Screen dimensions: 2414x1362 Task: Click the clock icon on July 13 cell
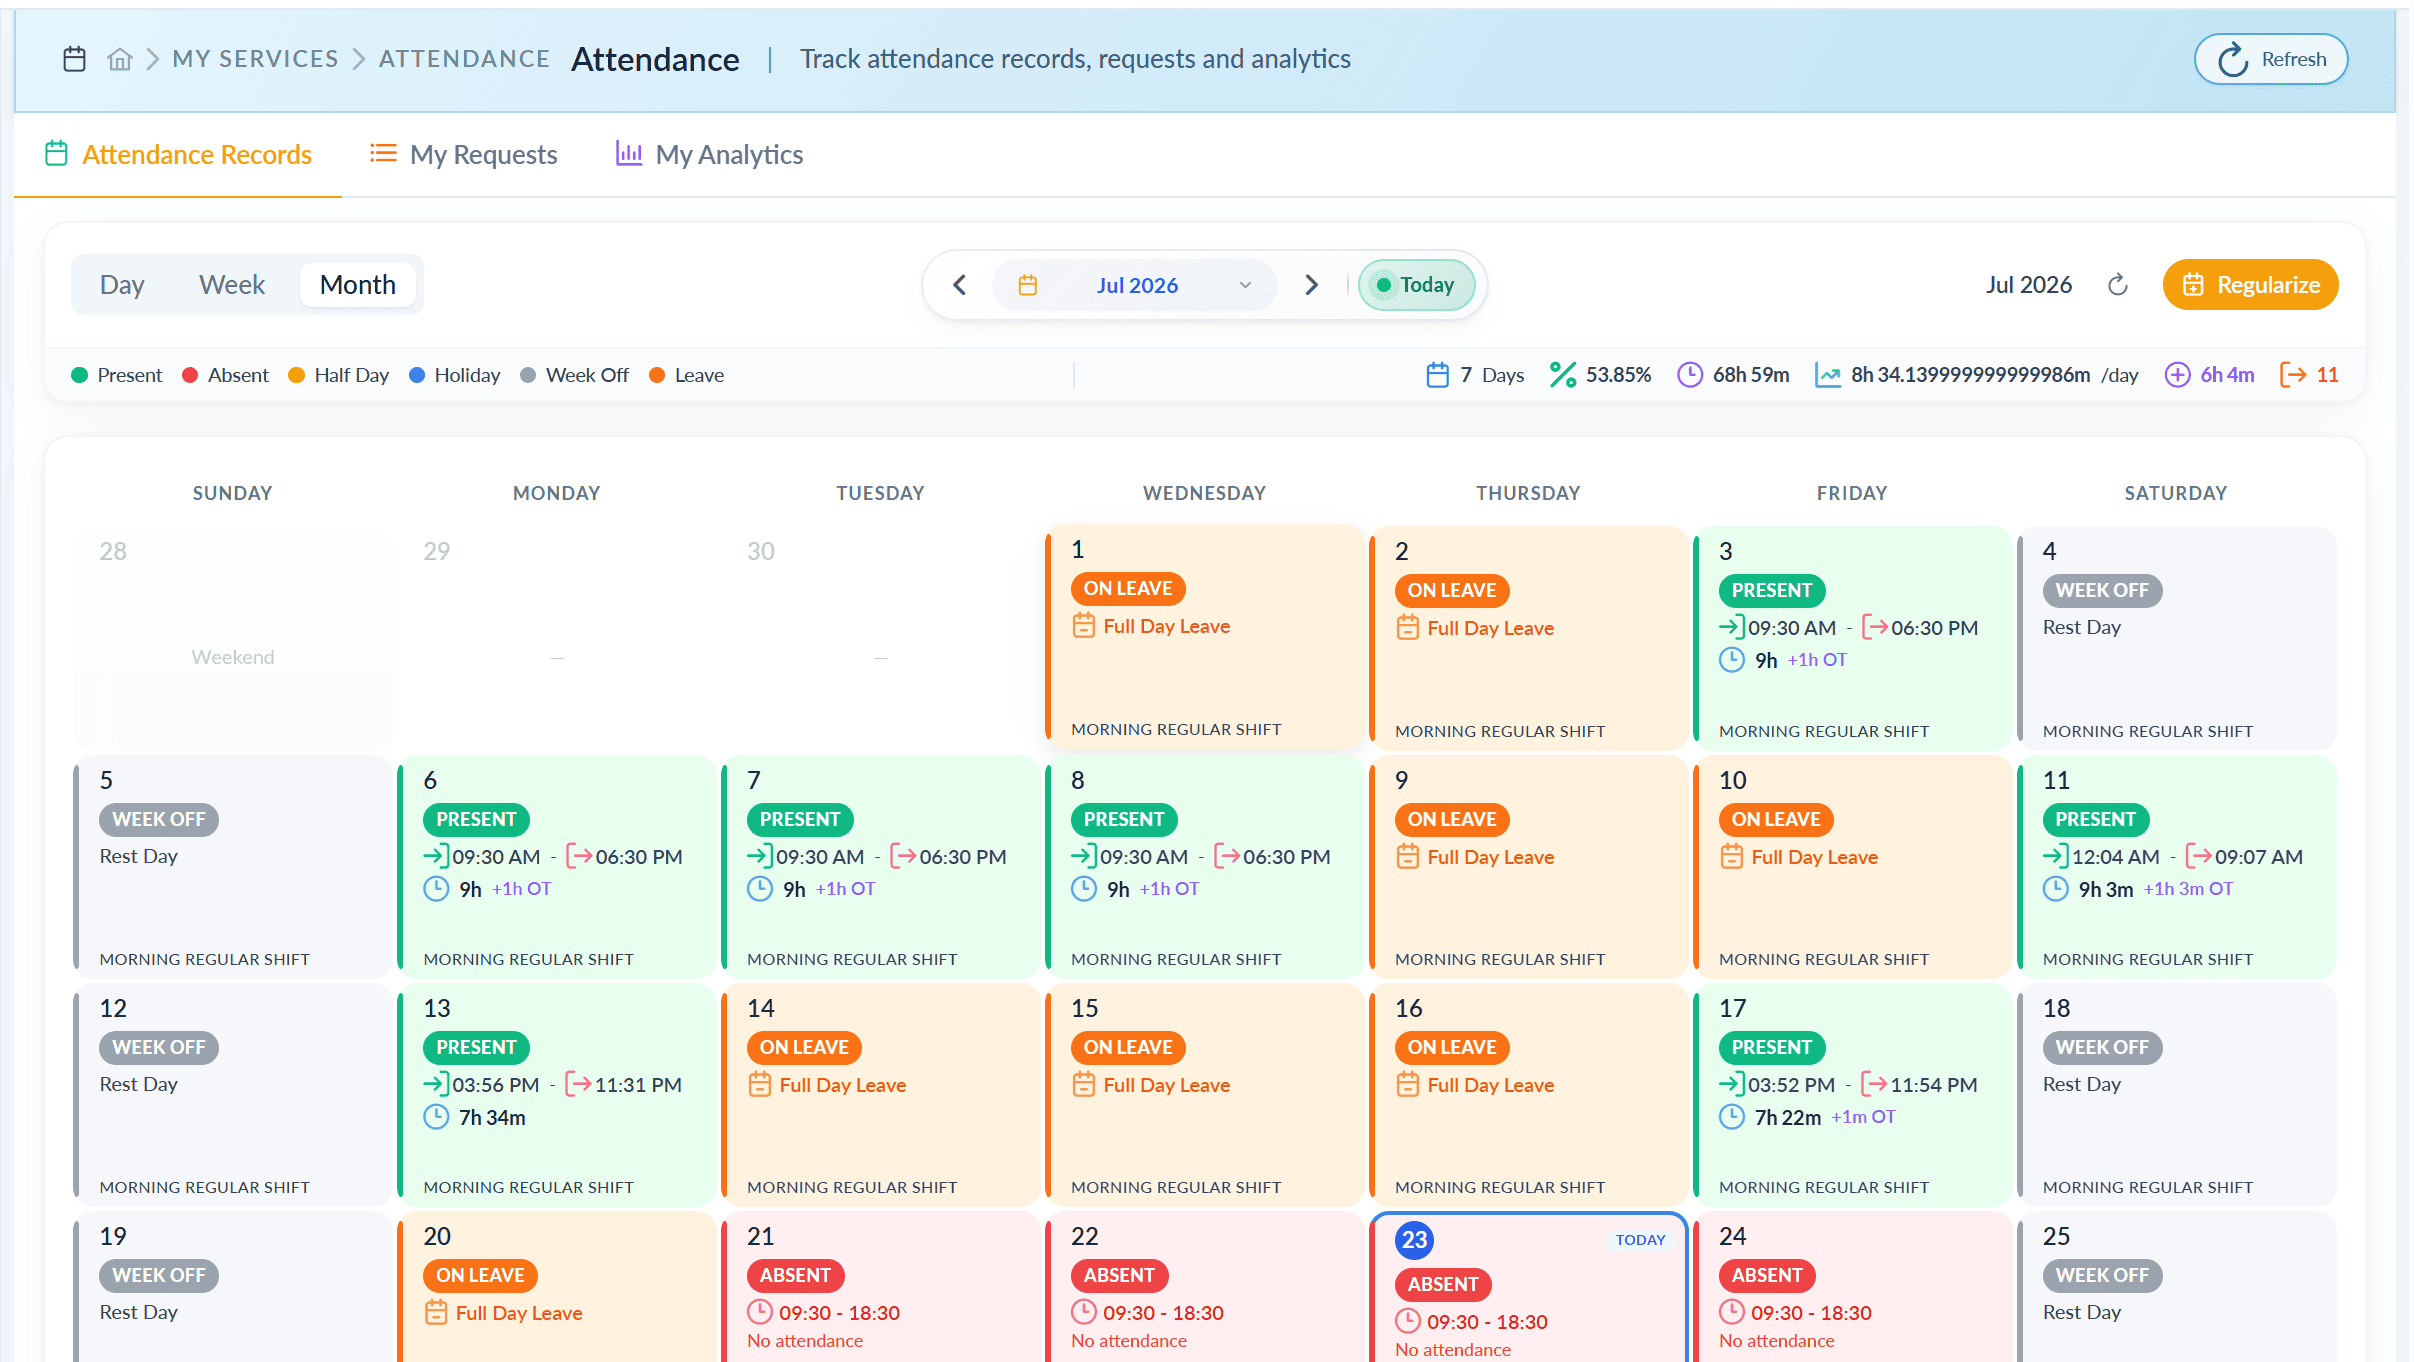coord(436,1117)
